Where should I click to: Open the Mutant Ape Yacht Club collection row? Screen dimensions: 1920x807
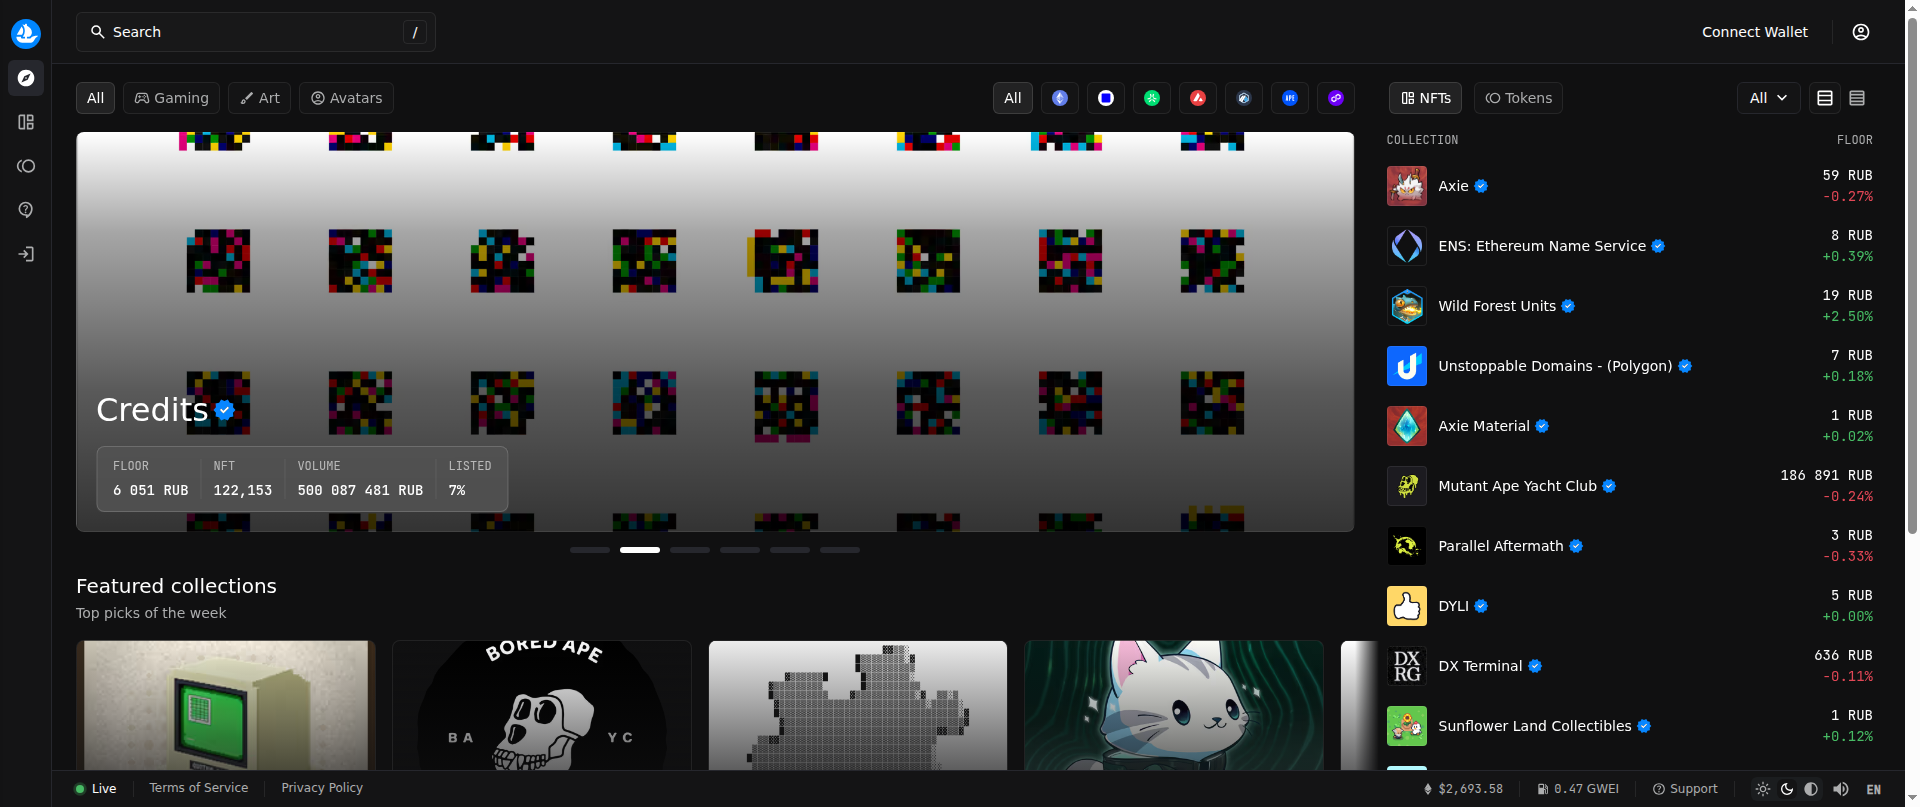coord(1630,486)
